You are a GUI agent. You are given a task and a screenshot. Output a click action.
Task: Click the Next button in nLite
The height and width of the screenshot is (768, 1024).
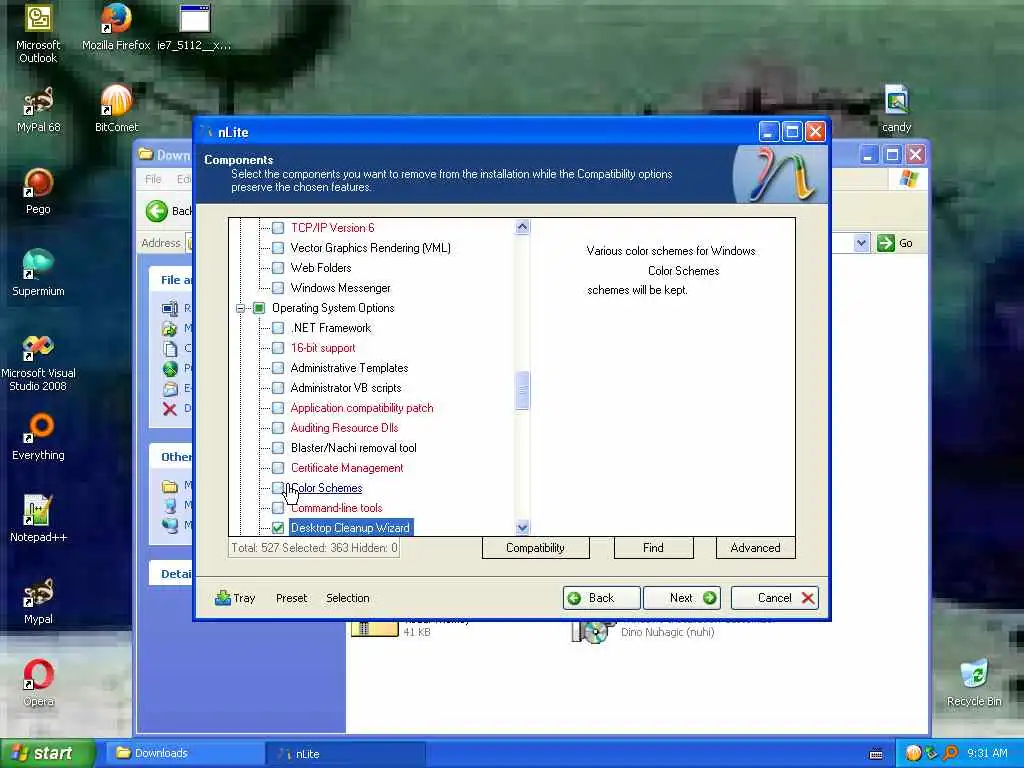pos(682,598)
